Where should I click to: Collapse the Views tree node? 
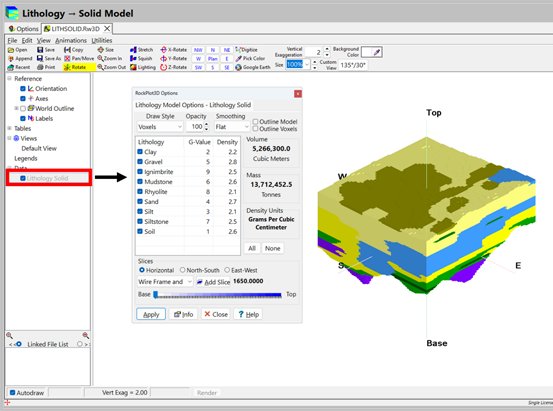[x=10, y=138]
